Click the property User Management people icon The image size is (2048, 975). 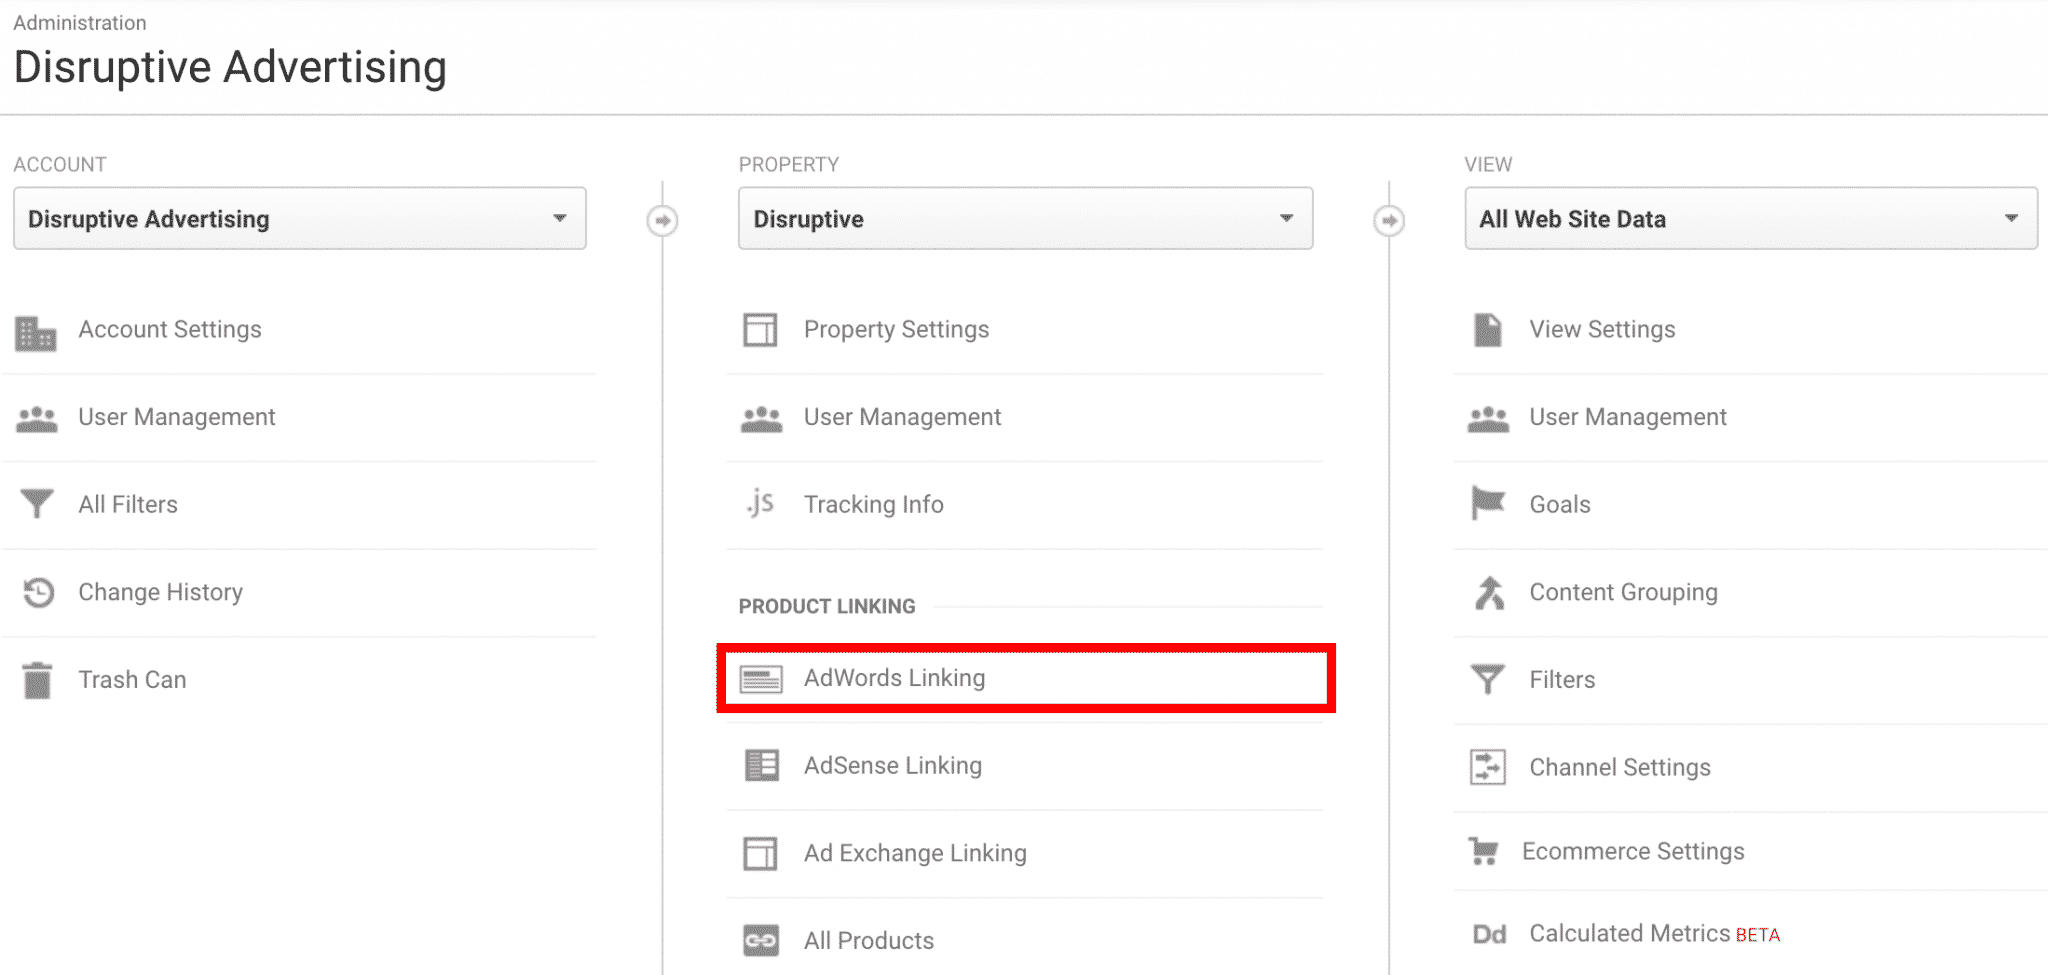pos(762,419)
